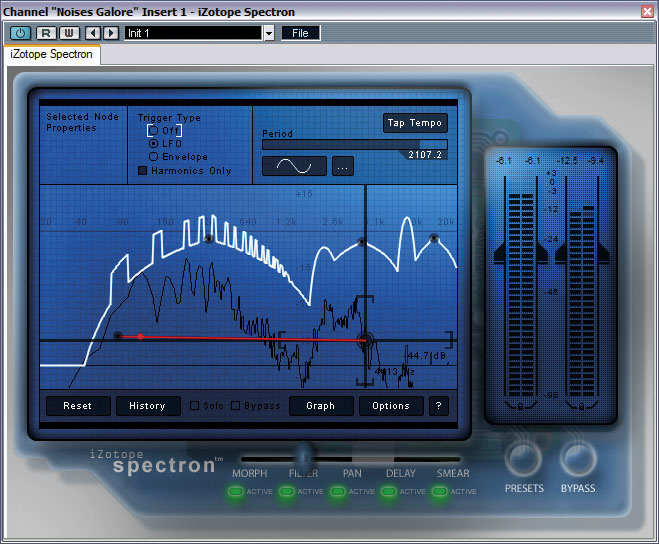659x544 pixels.
Task: Select the curve node near 20k
Action: pos(434,239)
